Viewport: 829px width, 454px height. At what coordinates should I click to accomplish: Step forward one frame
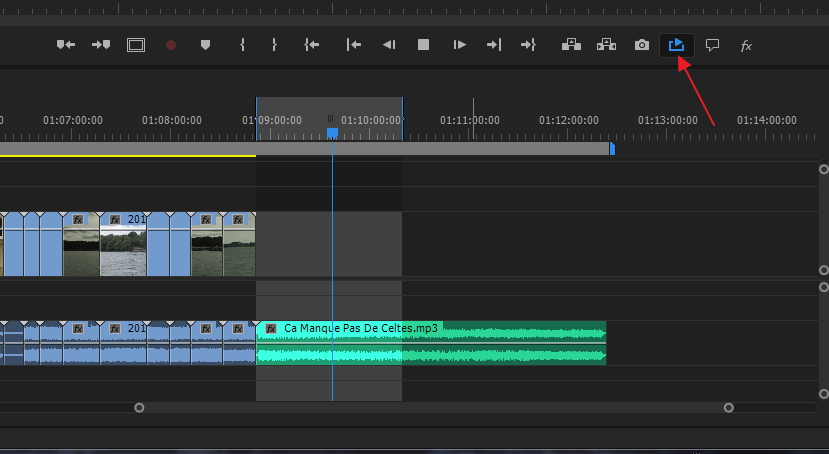pos(459,45)
